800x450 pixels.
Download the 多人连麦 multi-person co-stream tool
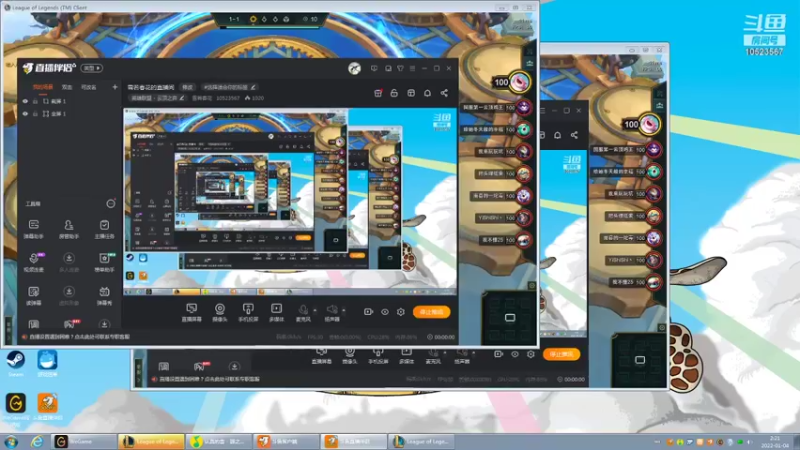pyautogui.click(x=68, y=262)
